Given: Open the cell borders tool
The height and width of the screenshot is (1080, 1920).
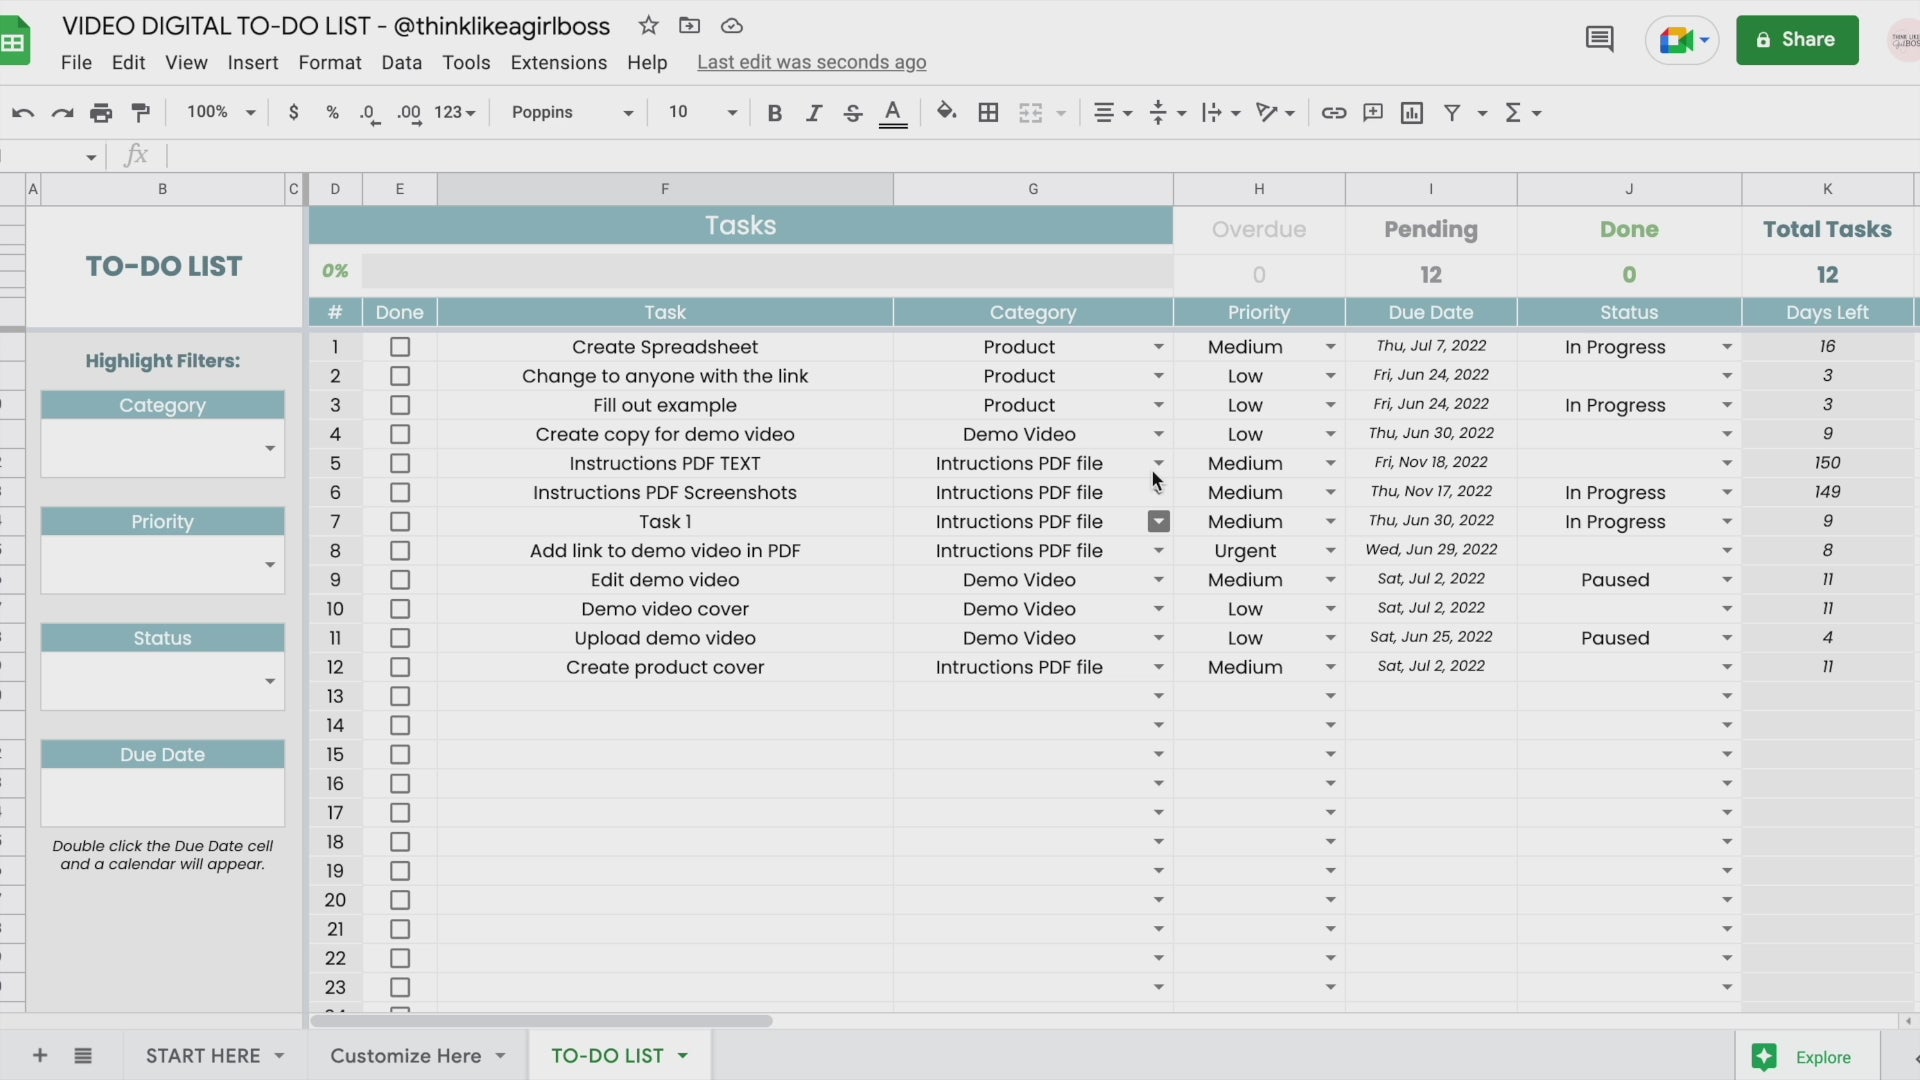Looking at the screenshot, I should coord(988,113).
